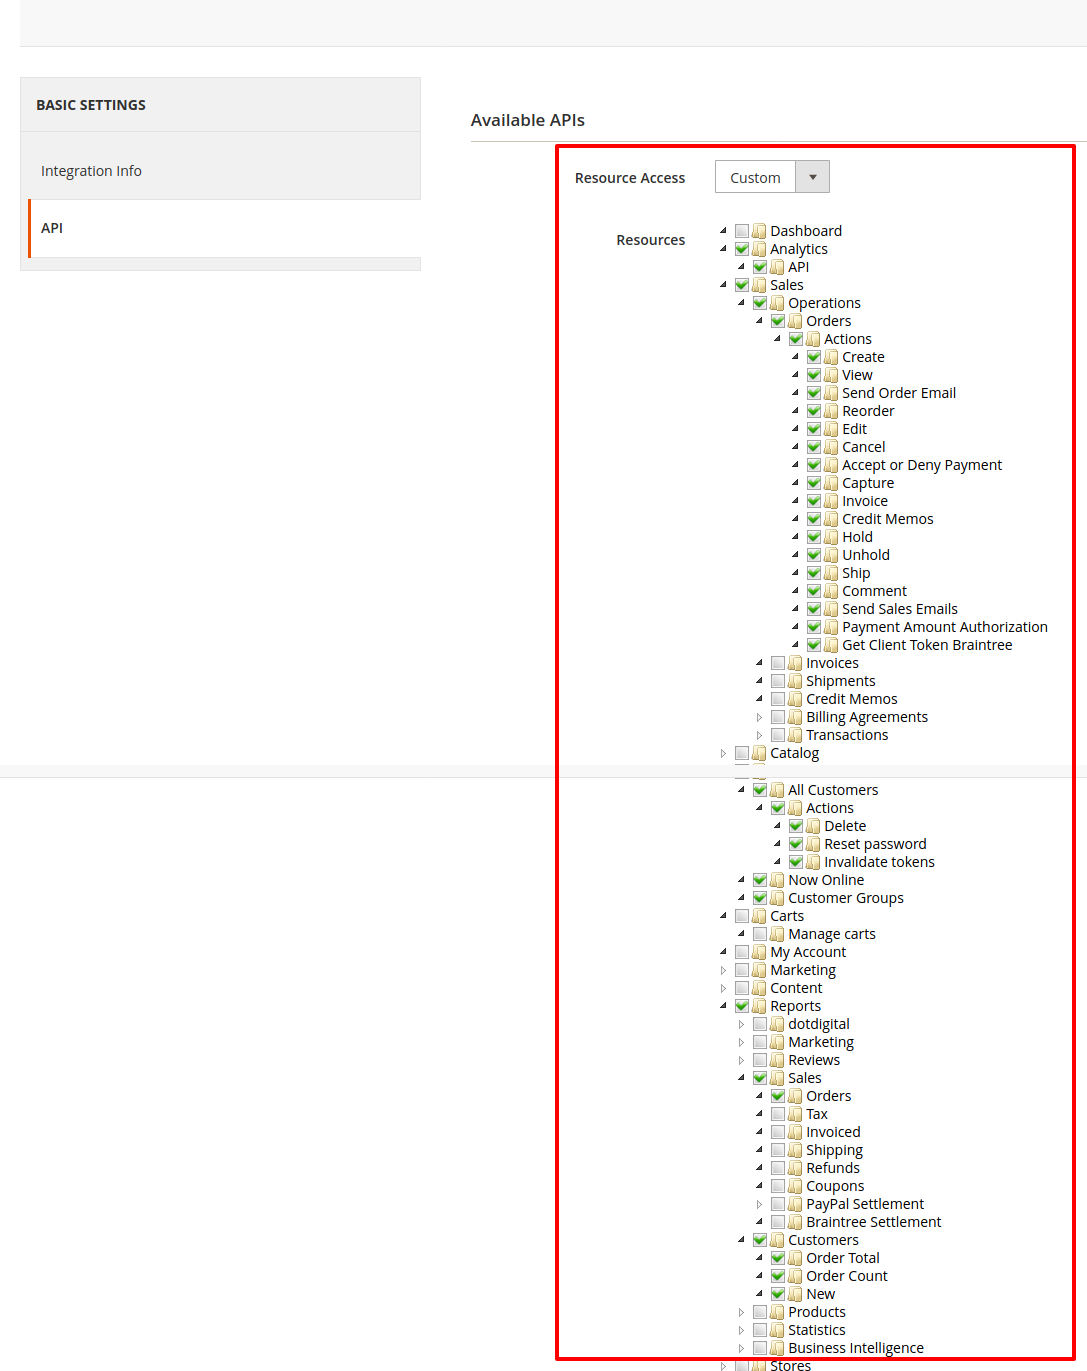Image resolution: width=1087 pixels, height=1371 pixels.
Task: Select the Unhold action label
Action: pyautogui.click(x=866, y=555)
